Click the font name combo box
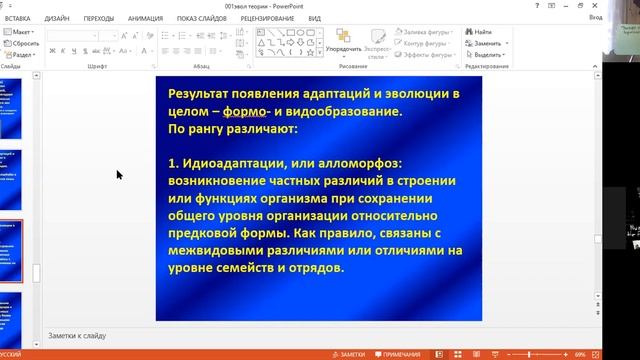 72,36
